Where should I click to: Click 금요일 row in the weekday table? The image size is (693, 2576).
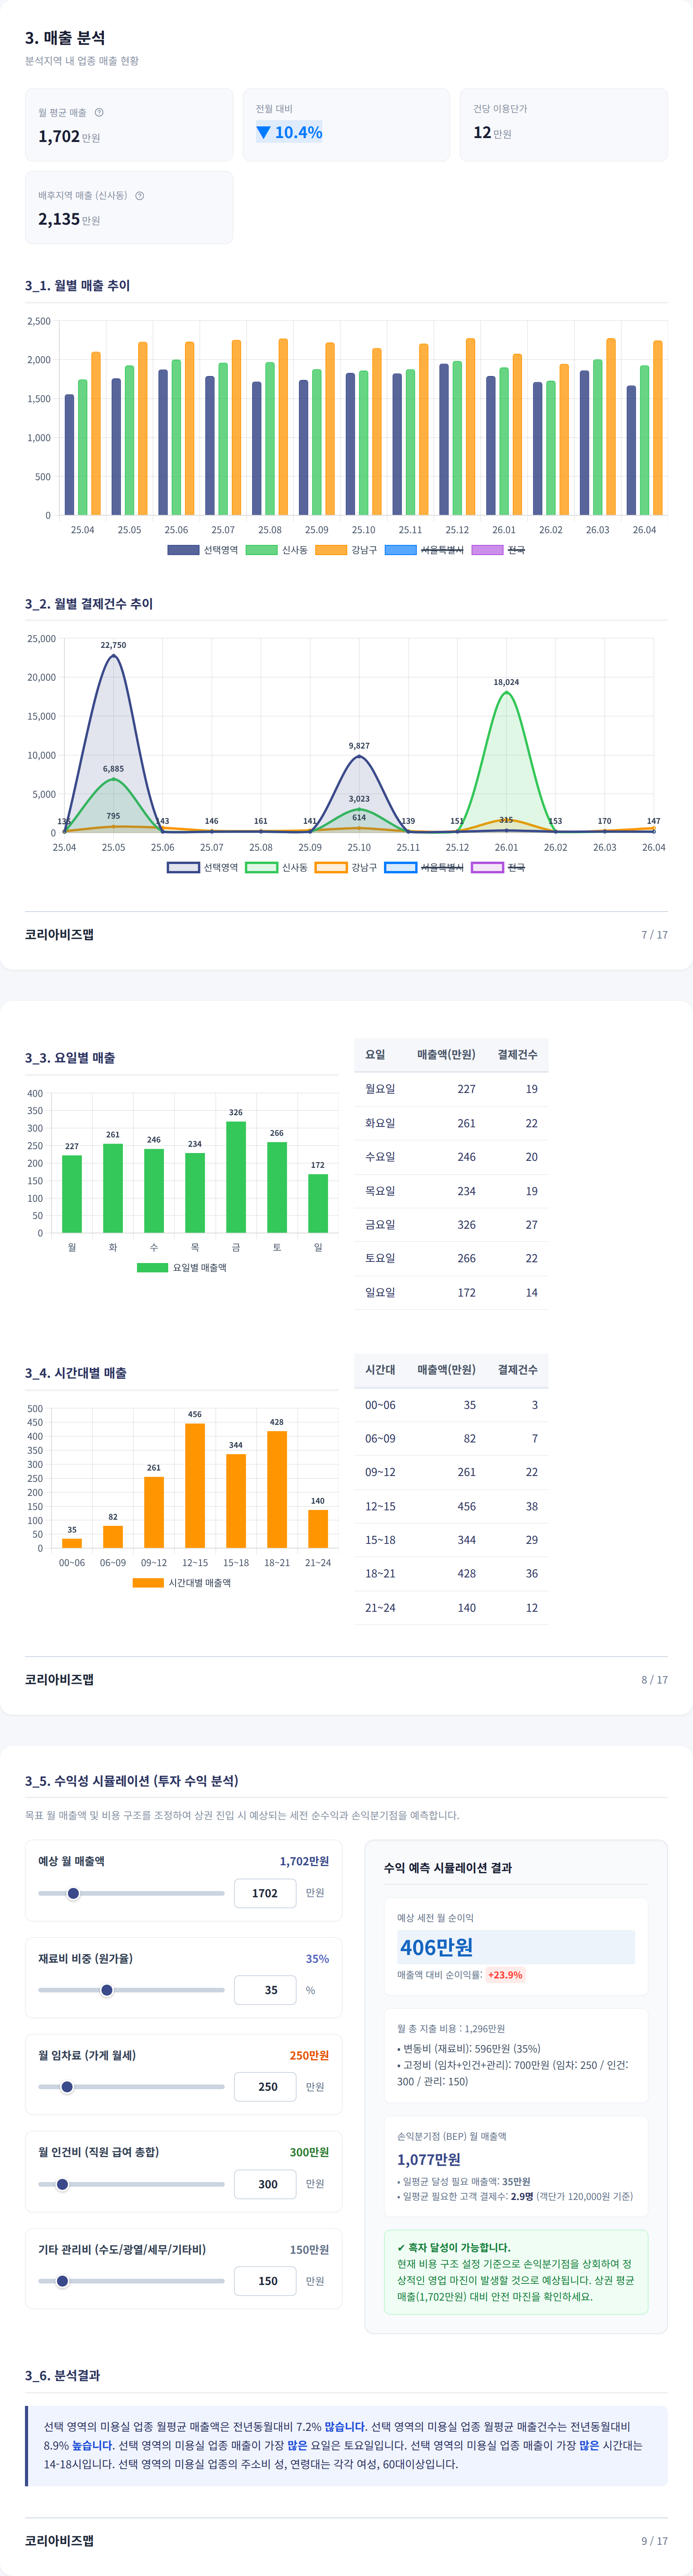click(x=451, y=1225)
